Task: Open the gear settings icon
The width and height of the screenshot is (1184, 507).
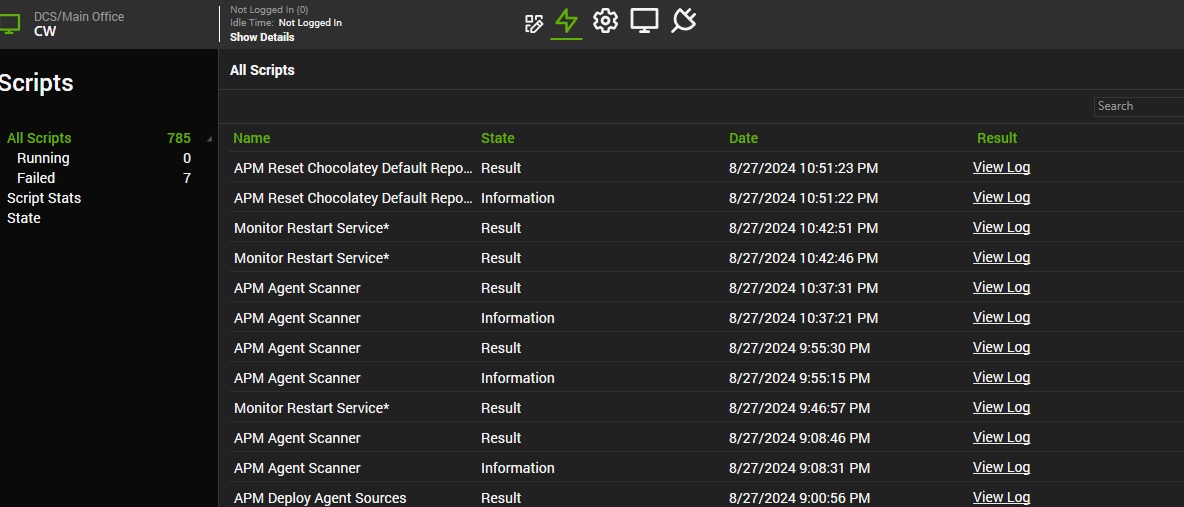Action: click(x=605, y=21)
